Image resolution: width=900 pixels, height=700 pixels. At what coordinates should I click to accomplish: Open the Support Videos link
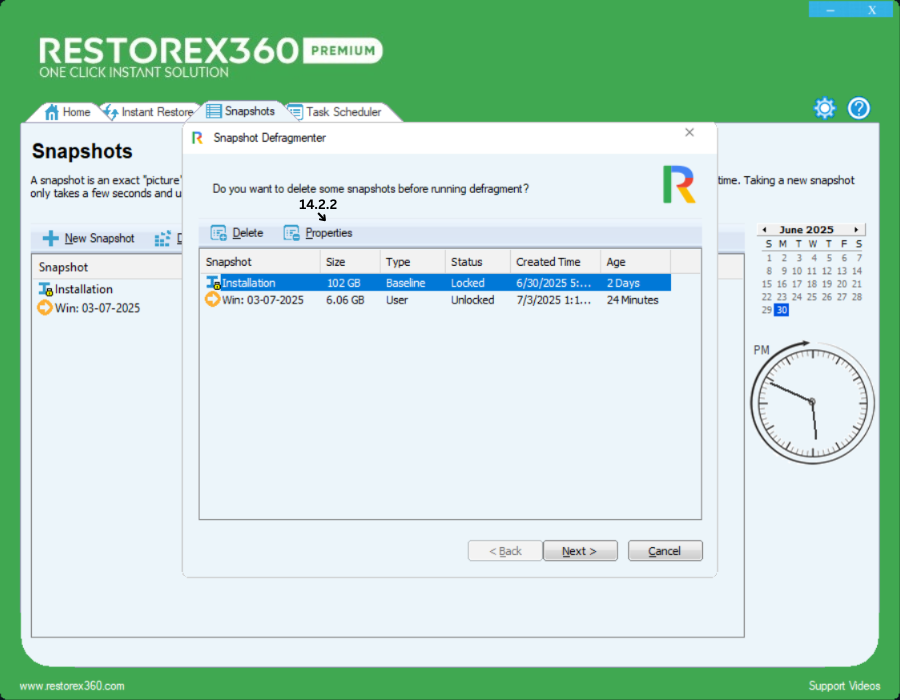click(844, 686)
